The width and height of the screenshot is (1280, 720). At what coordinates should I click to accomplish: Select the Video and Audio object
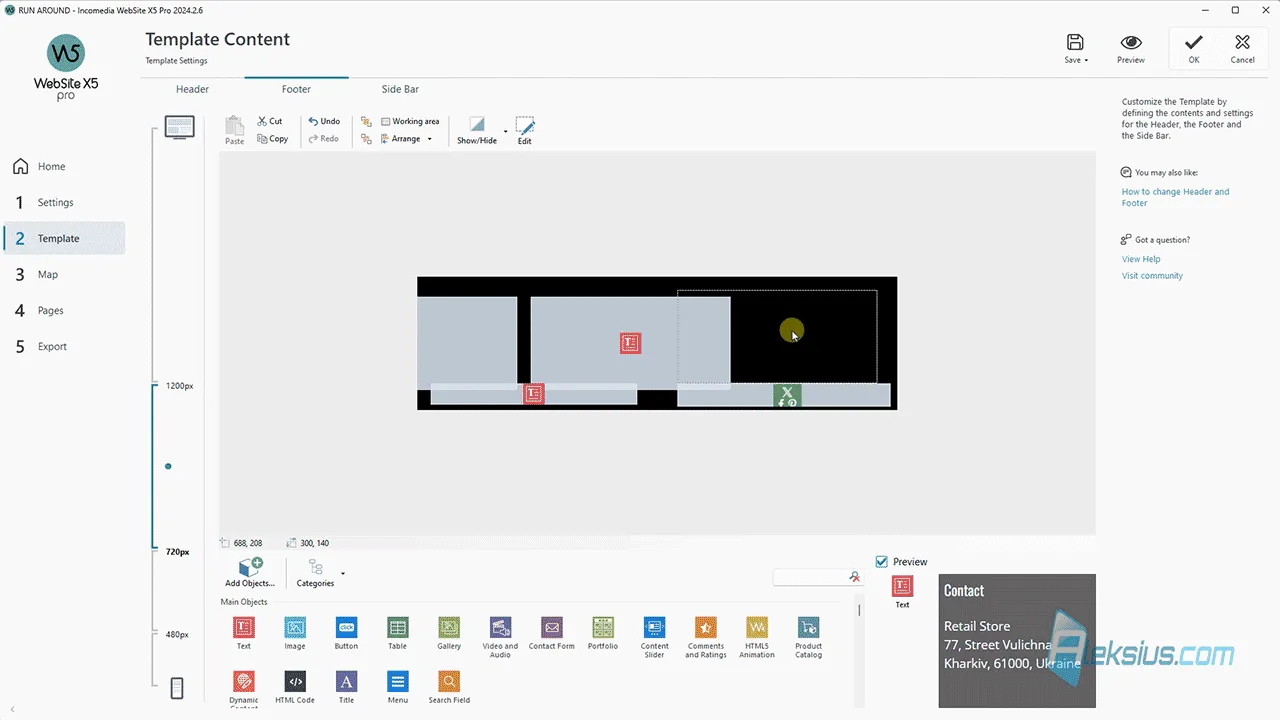coord(501,636)
